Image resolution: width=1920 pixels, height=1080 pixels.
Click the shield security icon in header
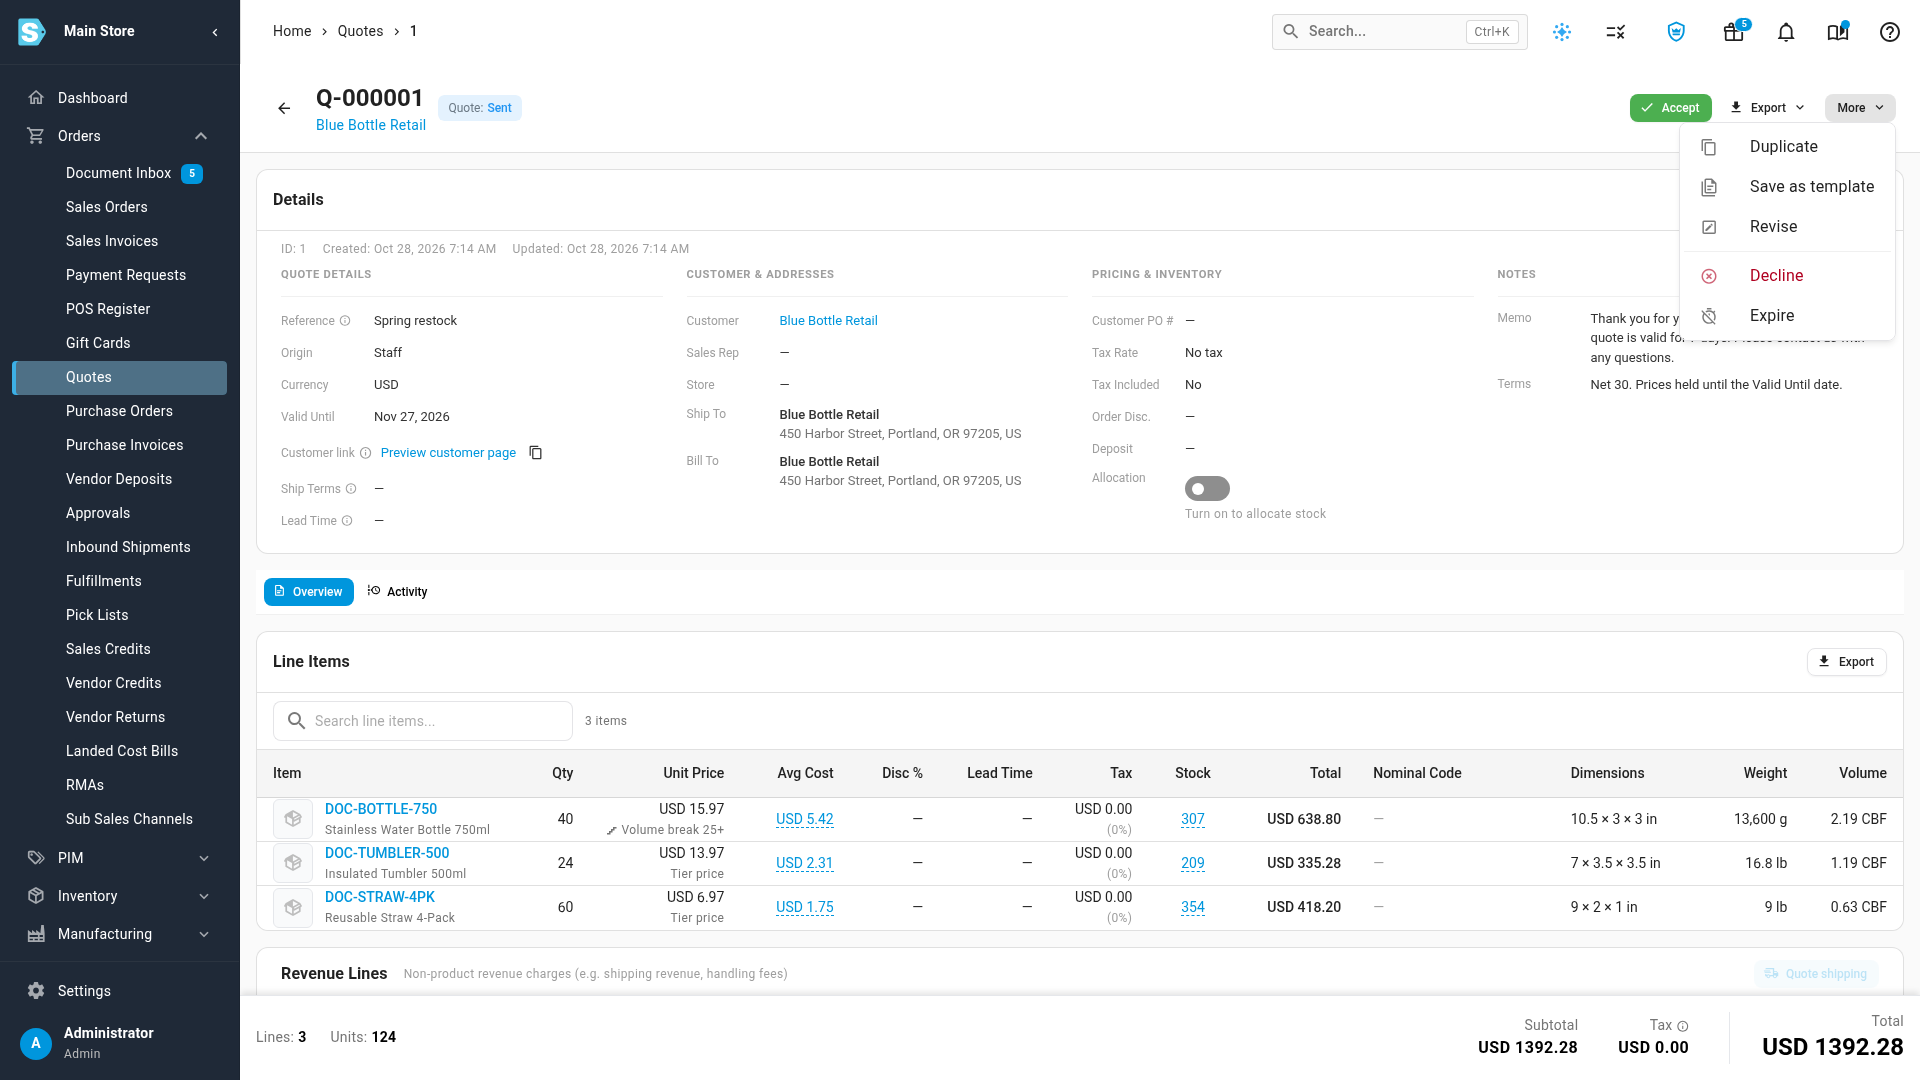pos(1676,32)
